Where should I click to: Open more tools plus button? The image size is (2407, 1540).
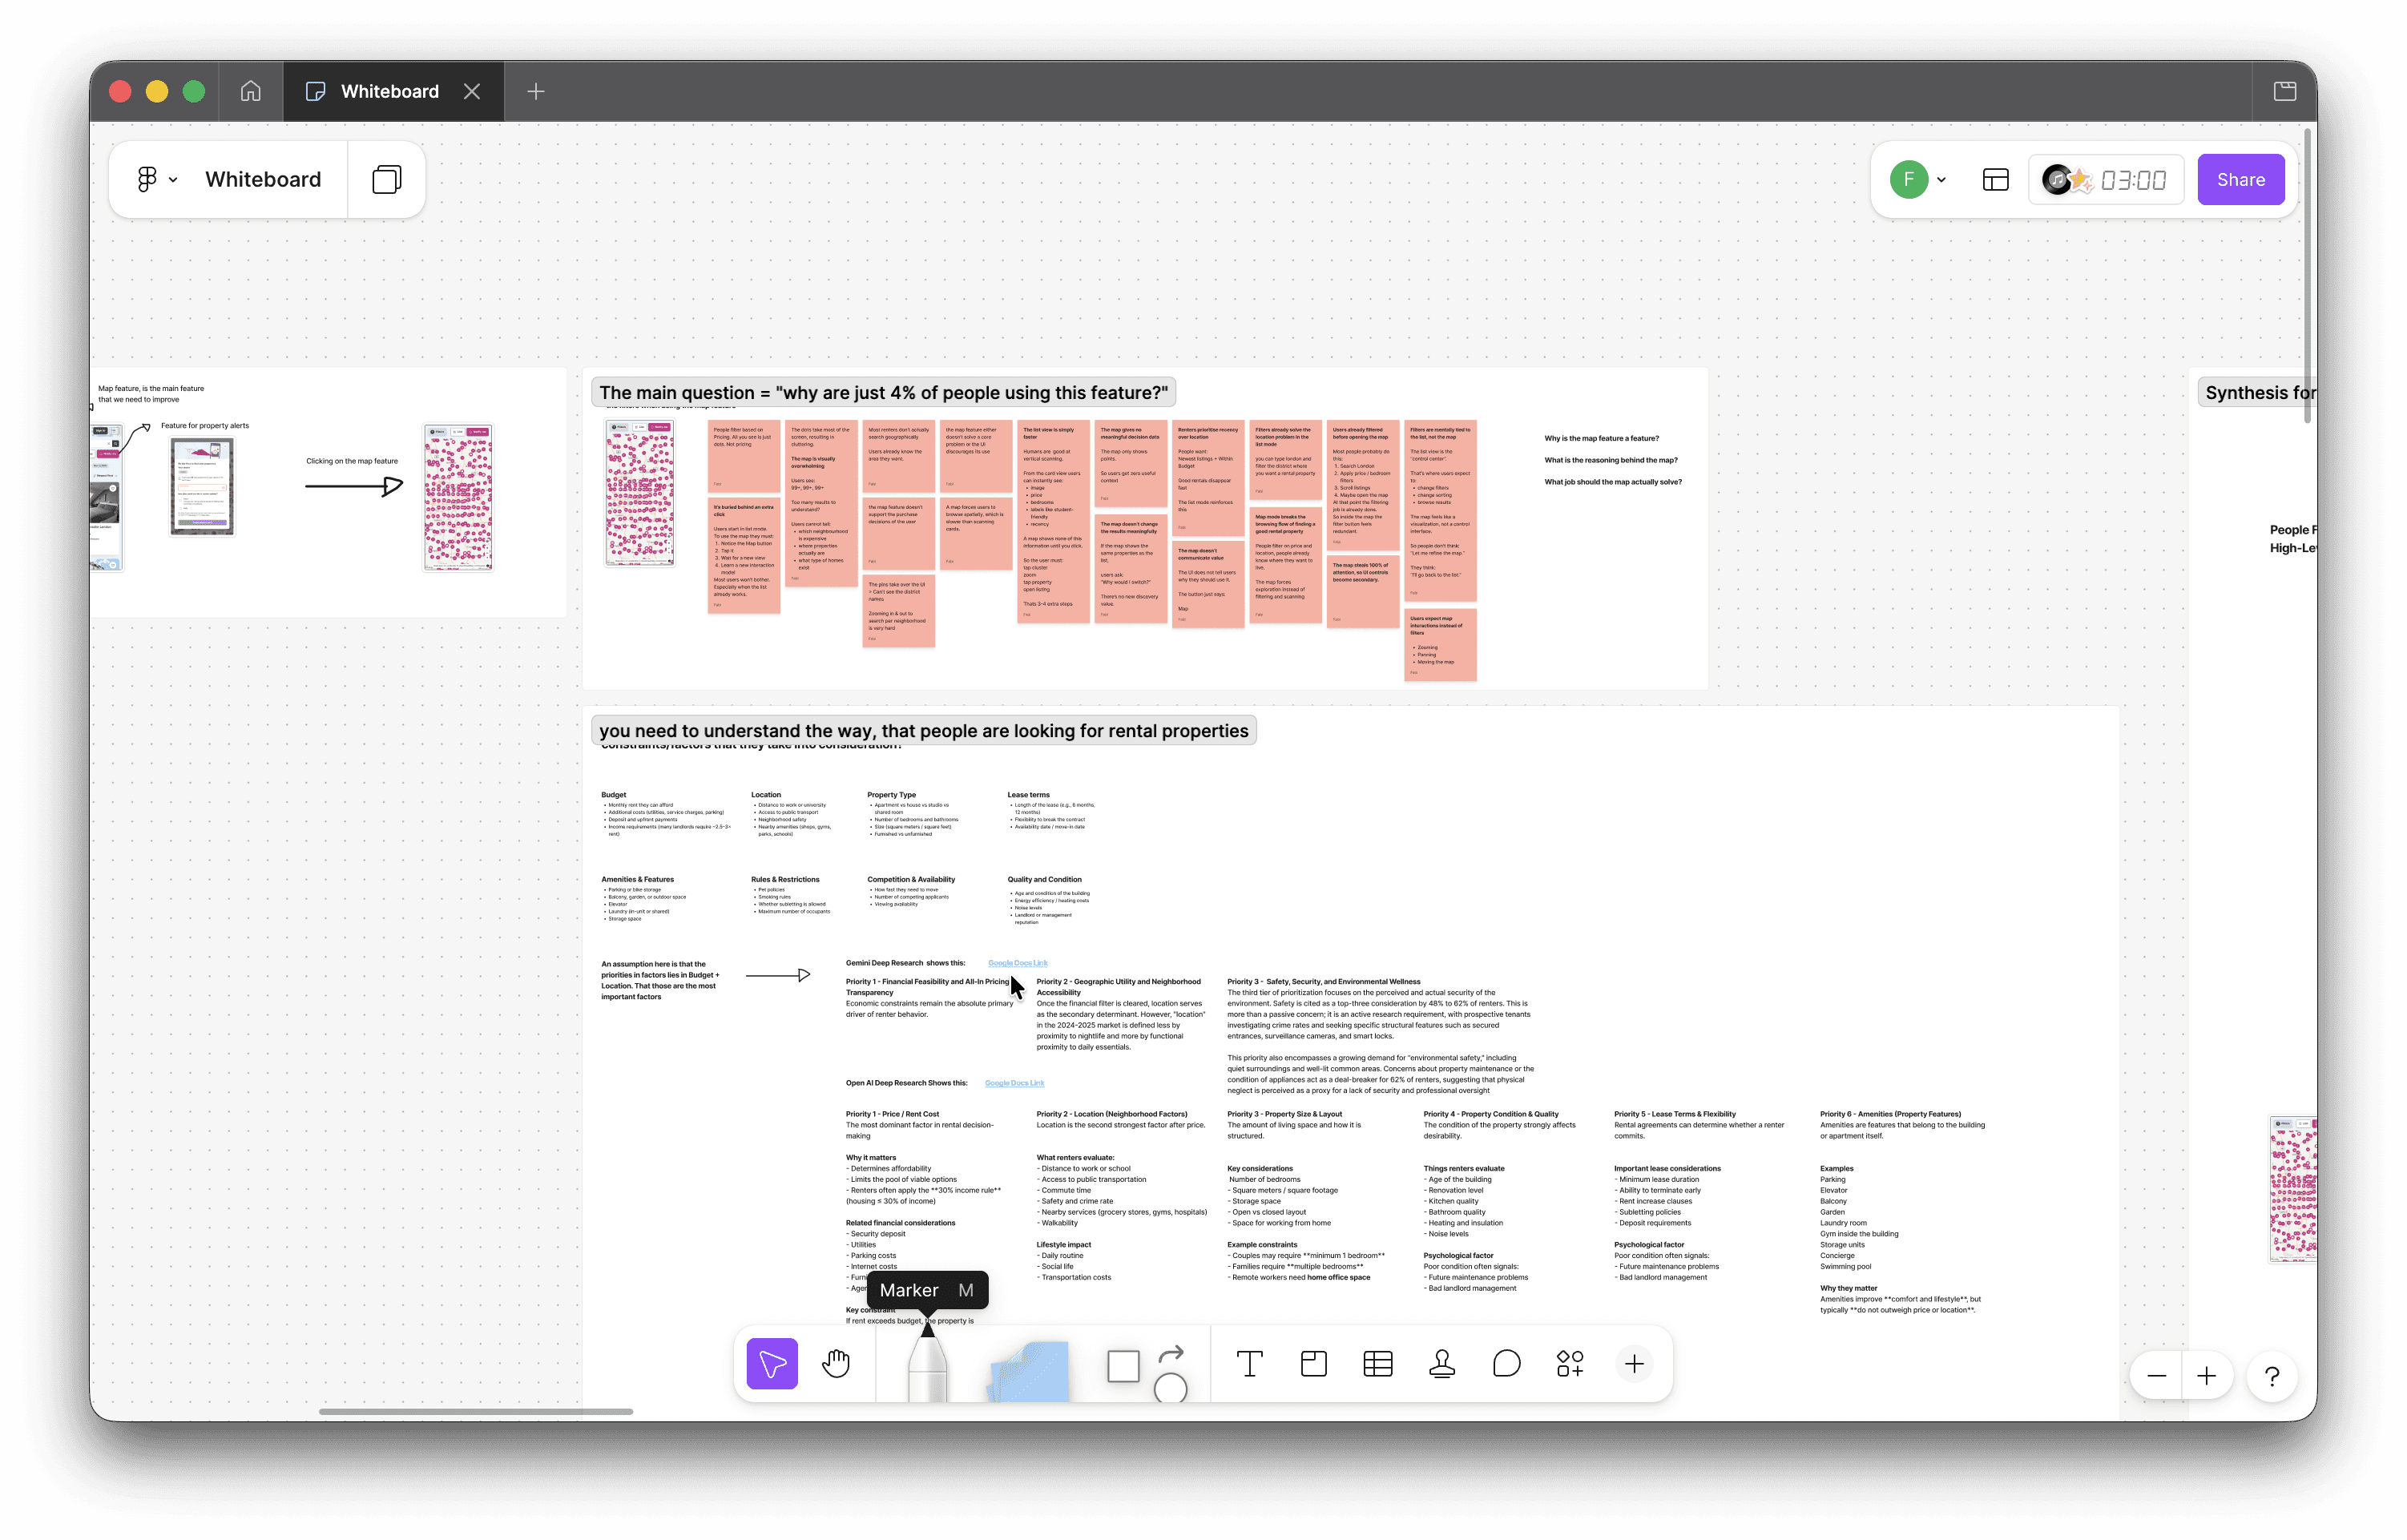(1634, 1363)
